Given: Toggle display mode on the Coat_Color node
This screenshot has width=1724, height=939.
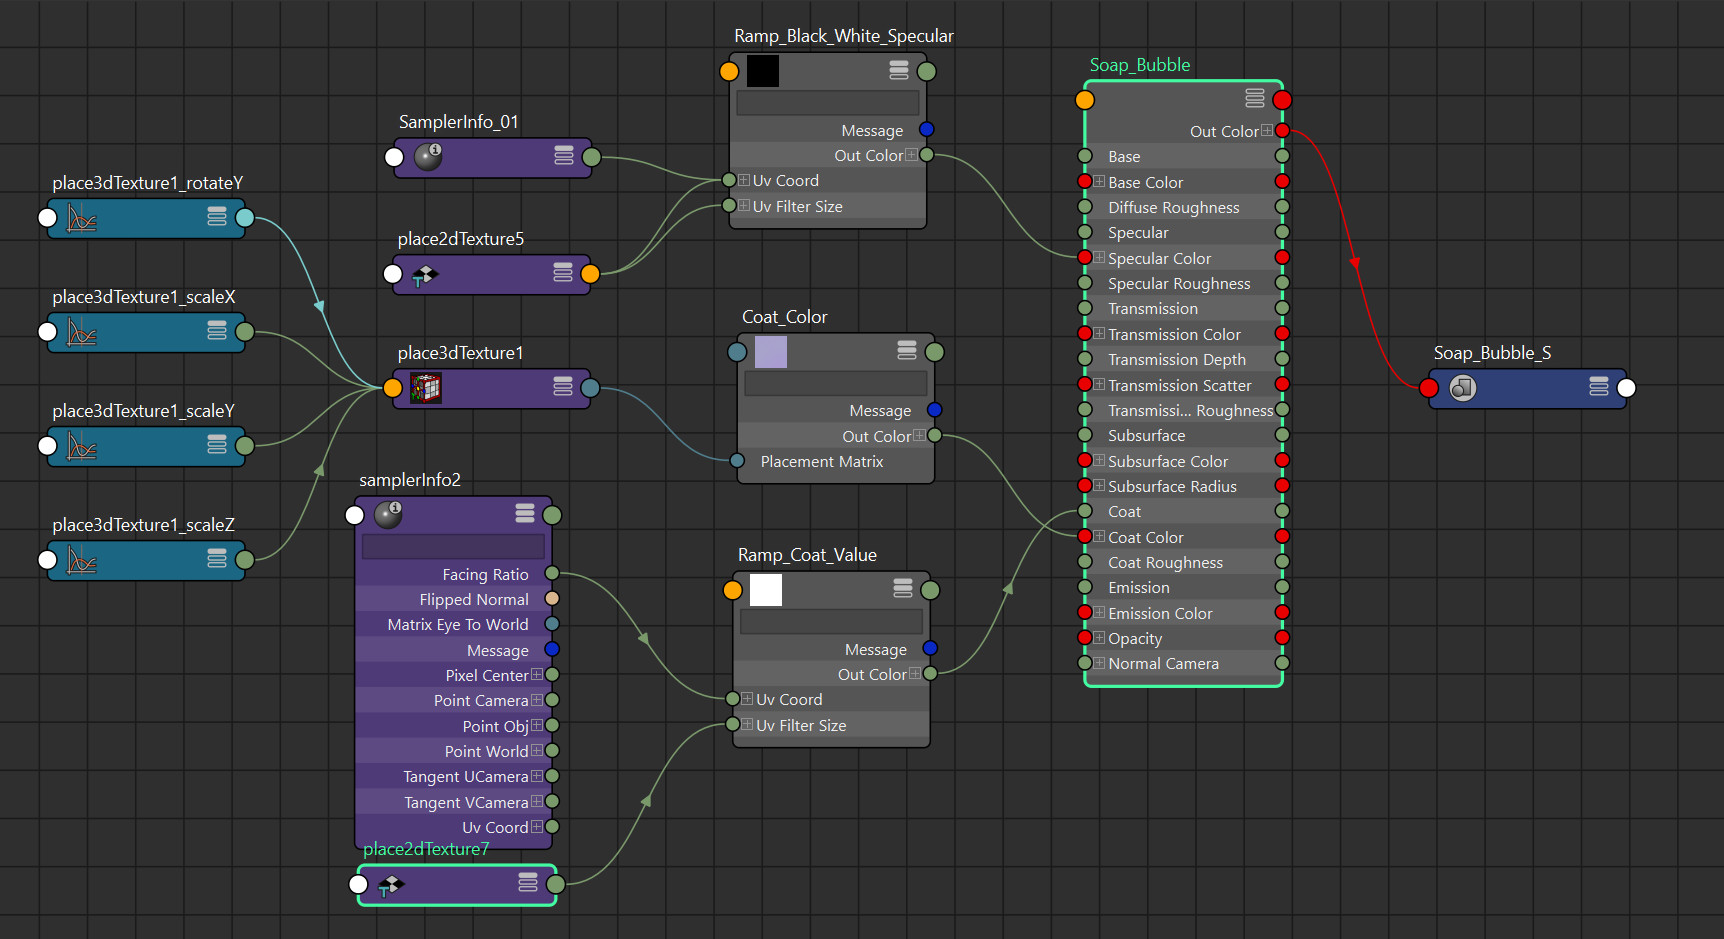Looking at the screenshot, I should (x=906, y=351).
